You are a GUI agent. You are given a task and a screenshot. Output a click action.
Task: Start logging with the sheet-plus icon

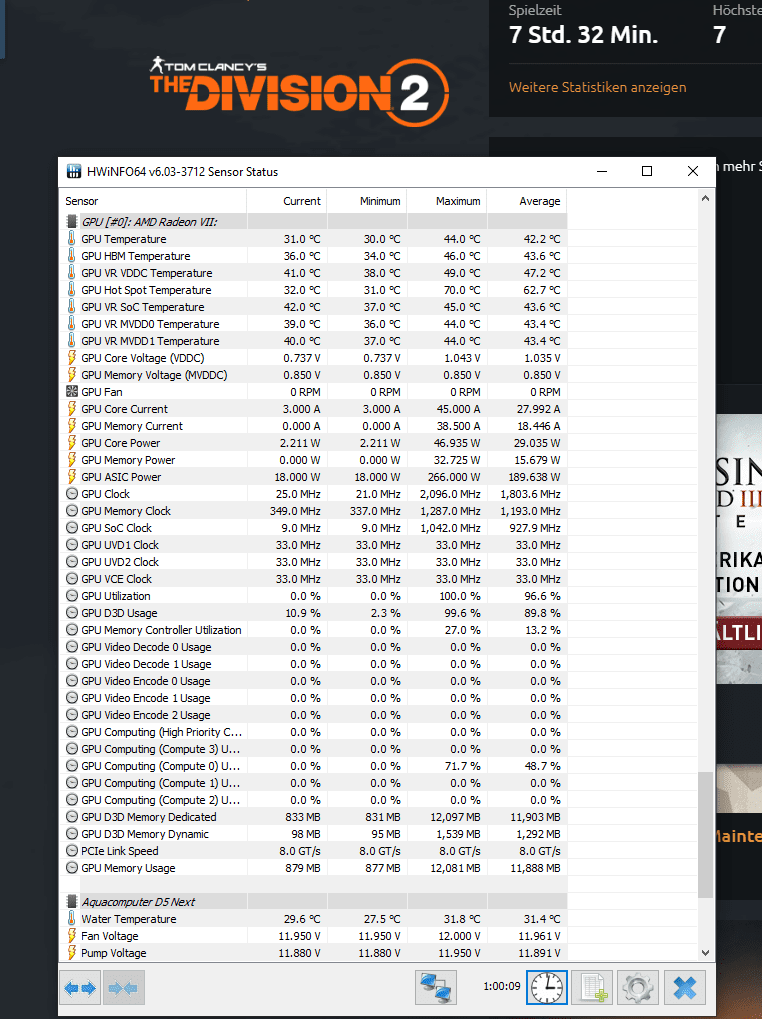pyautogui.click(x=593, y=988)
